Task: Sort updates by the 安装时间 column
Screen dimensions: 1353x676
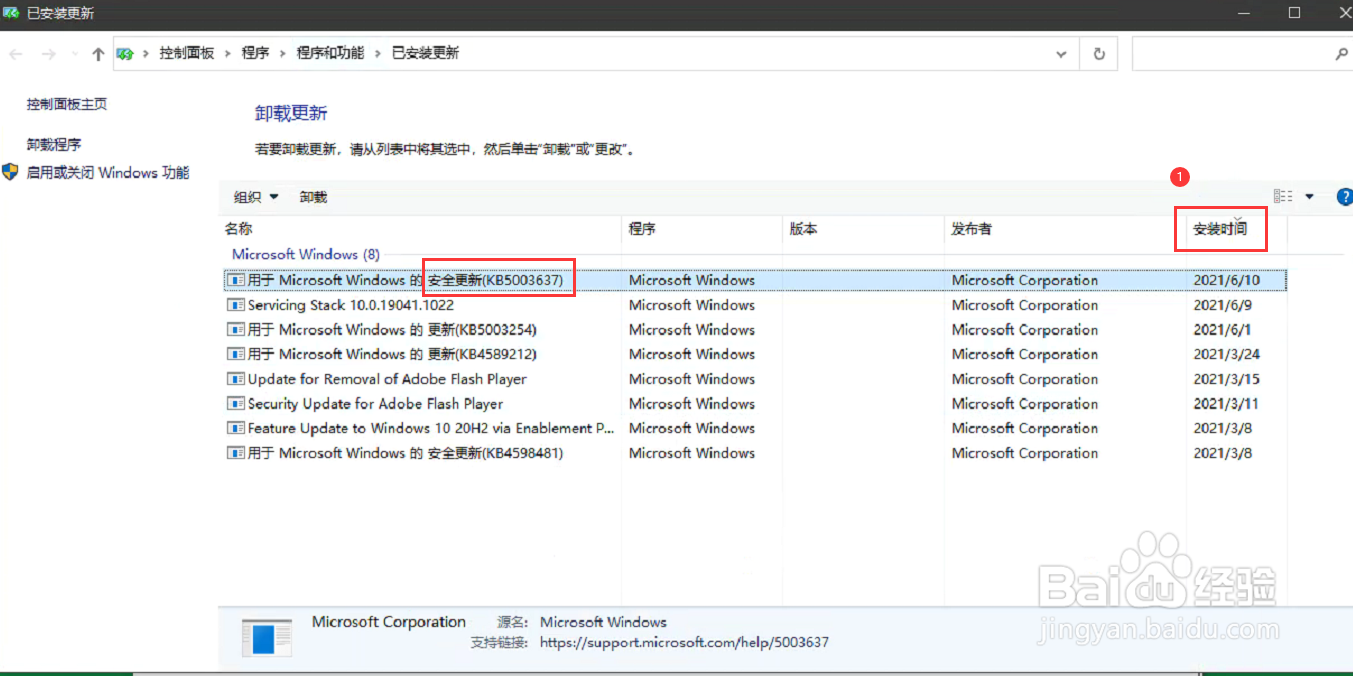Action: click(x=1220, y=229)
